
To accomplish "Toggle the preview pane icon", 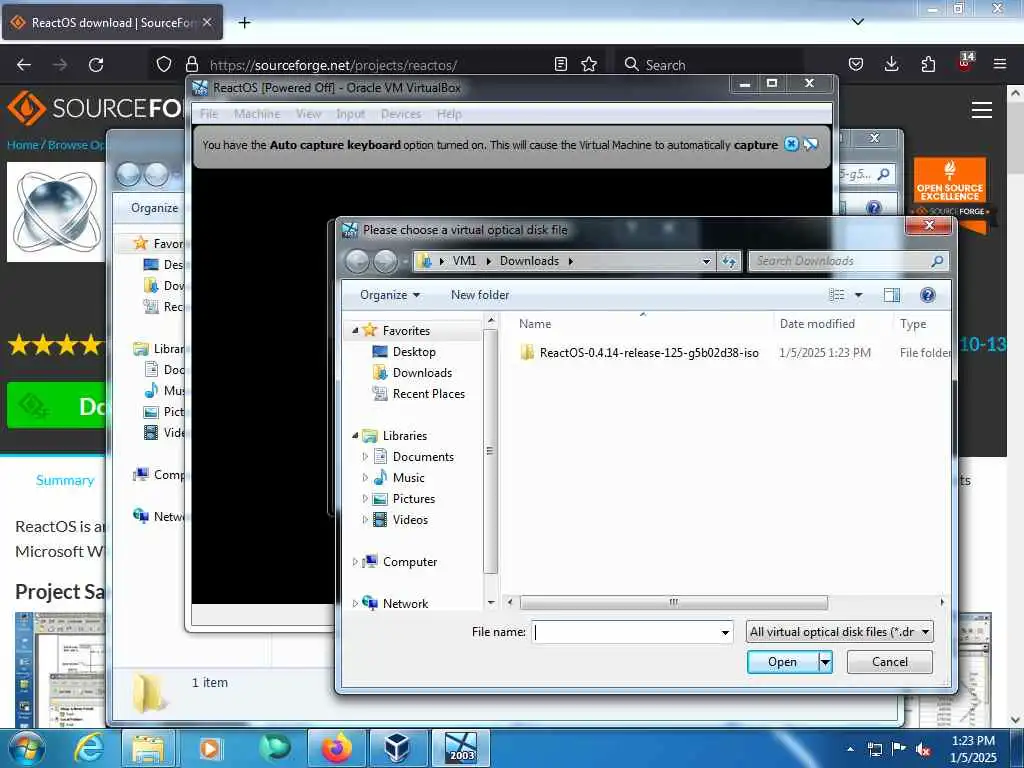I will click(891, 295).
